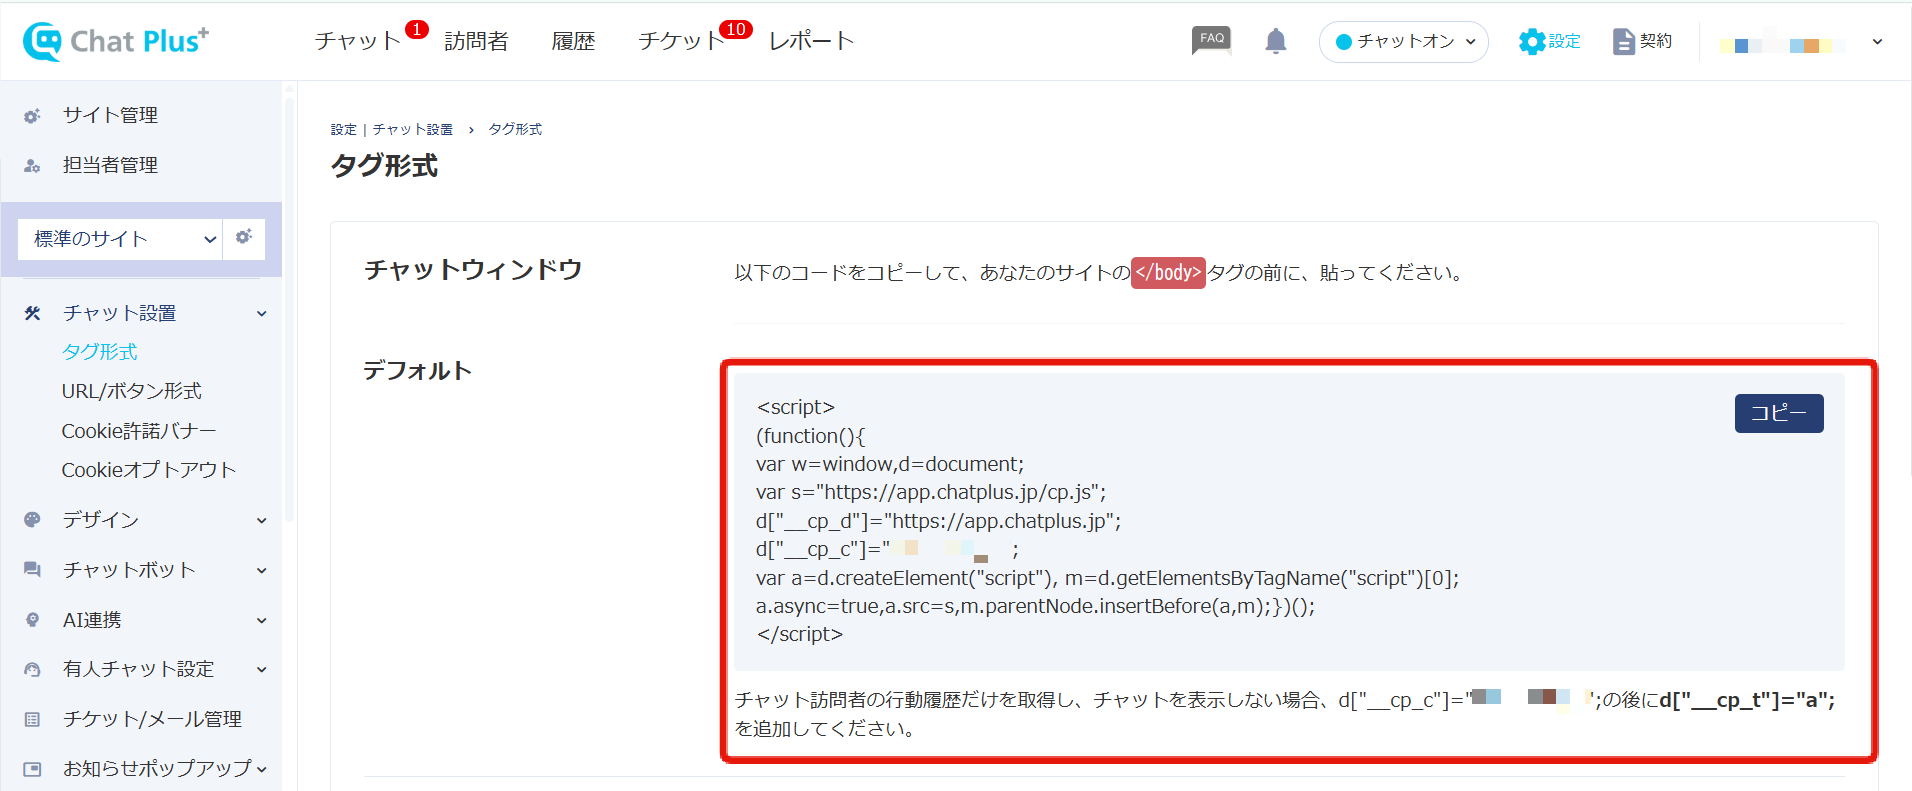Image resolution: width=1912 pixels, height=791 pixels.
Task: Click site settings gear beside 標準のサイト
Action: [243, 238]
